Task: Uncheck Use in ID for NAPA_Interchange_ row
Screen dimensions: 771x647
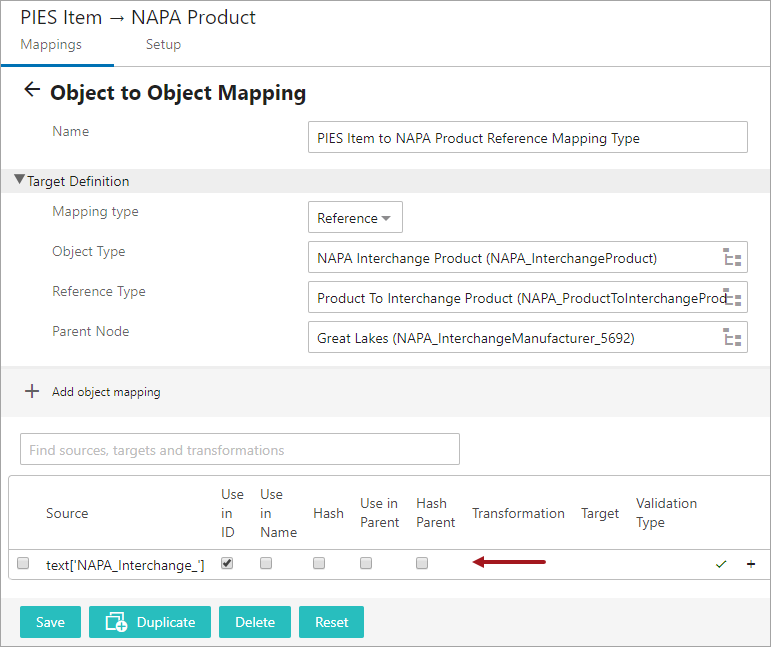Action: [x=227, y=563]
